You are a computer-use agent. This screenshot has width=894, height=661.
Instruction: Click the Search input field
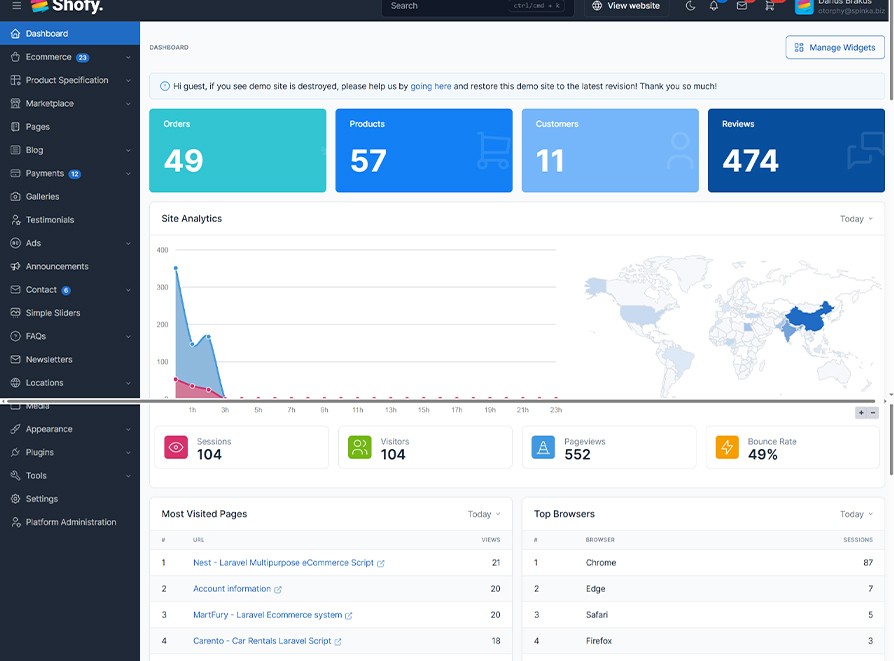[x=478, y=6]
